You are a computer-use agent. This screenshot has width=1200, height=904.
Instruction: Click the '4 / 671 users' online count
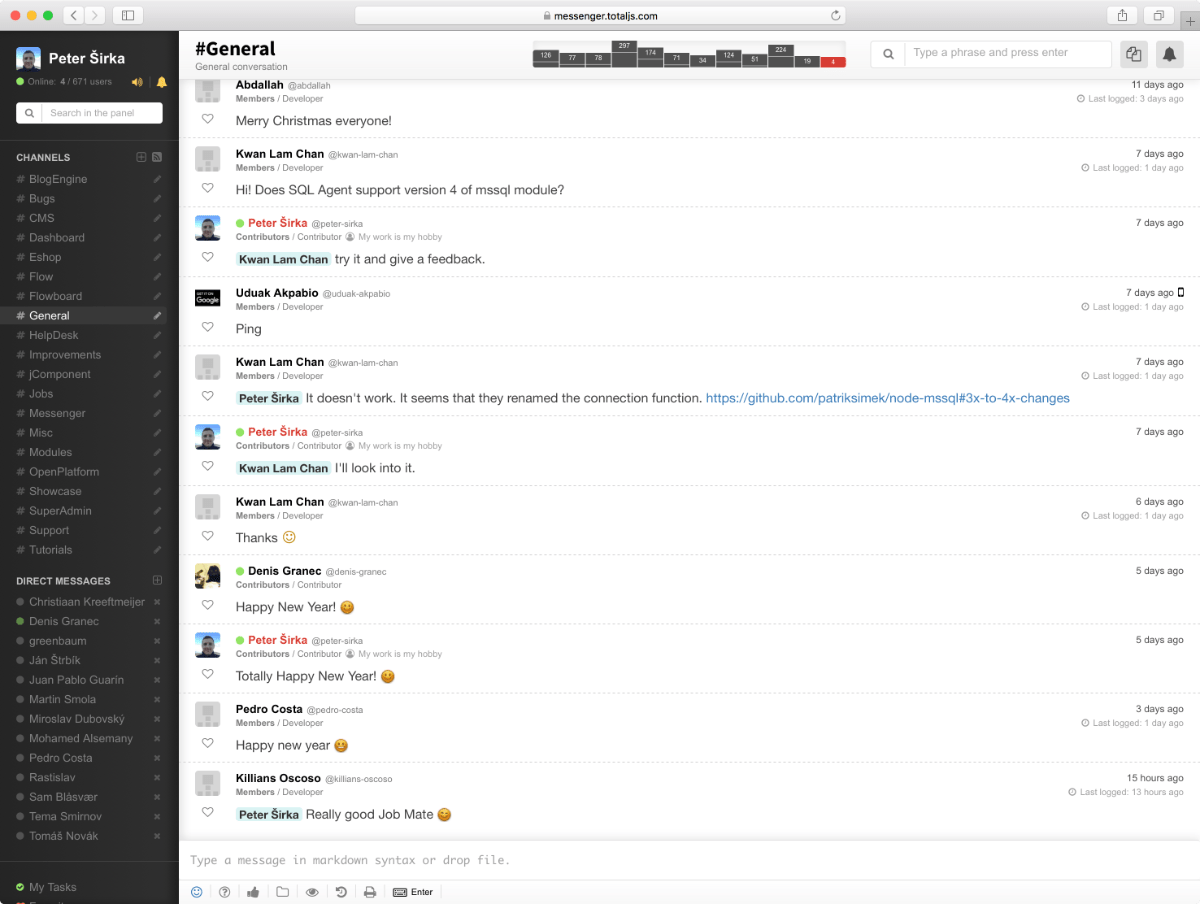86,82
